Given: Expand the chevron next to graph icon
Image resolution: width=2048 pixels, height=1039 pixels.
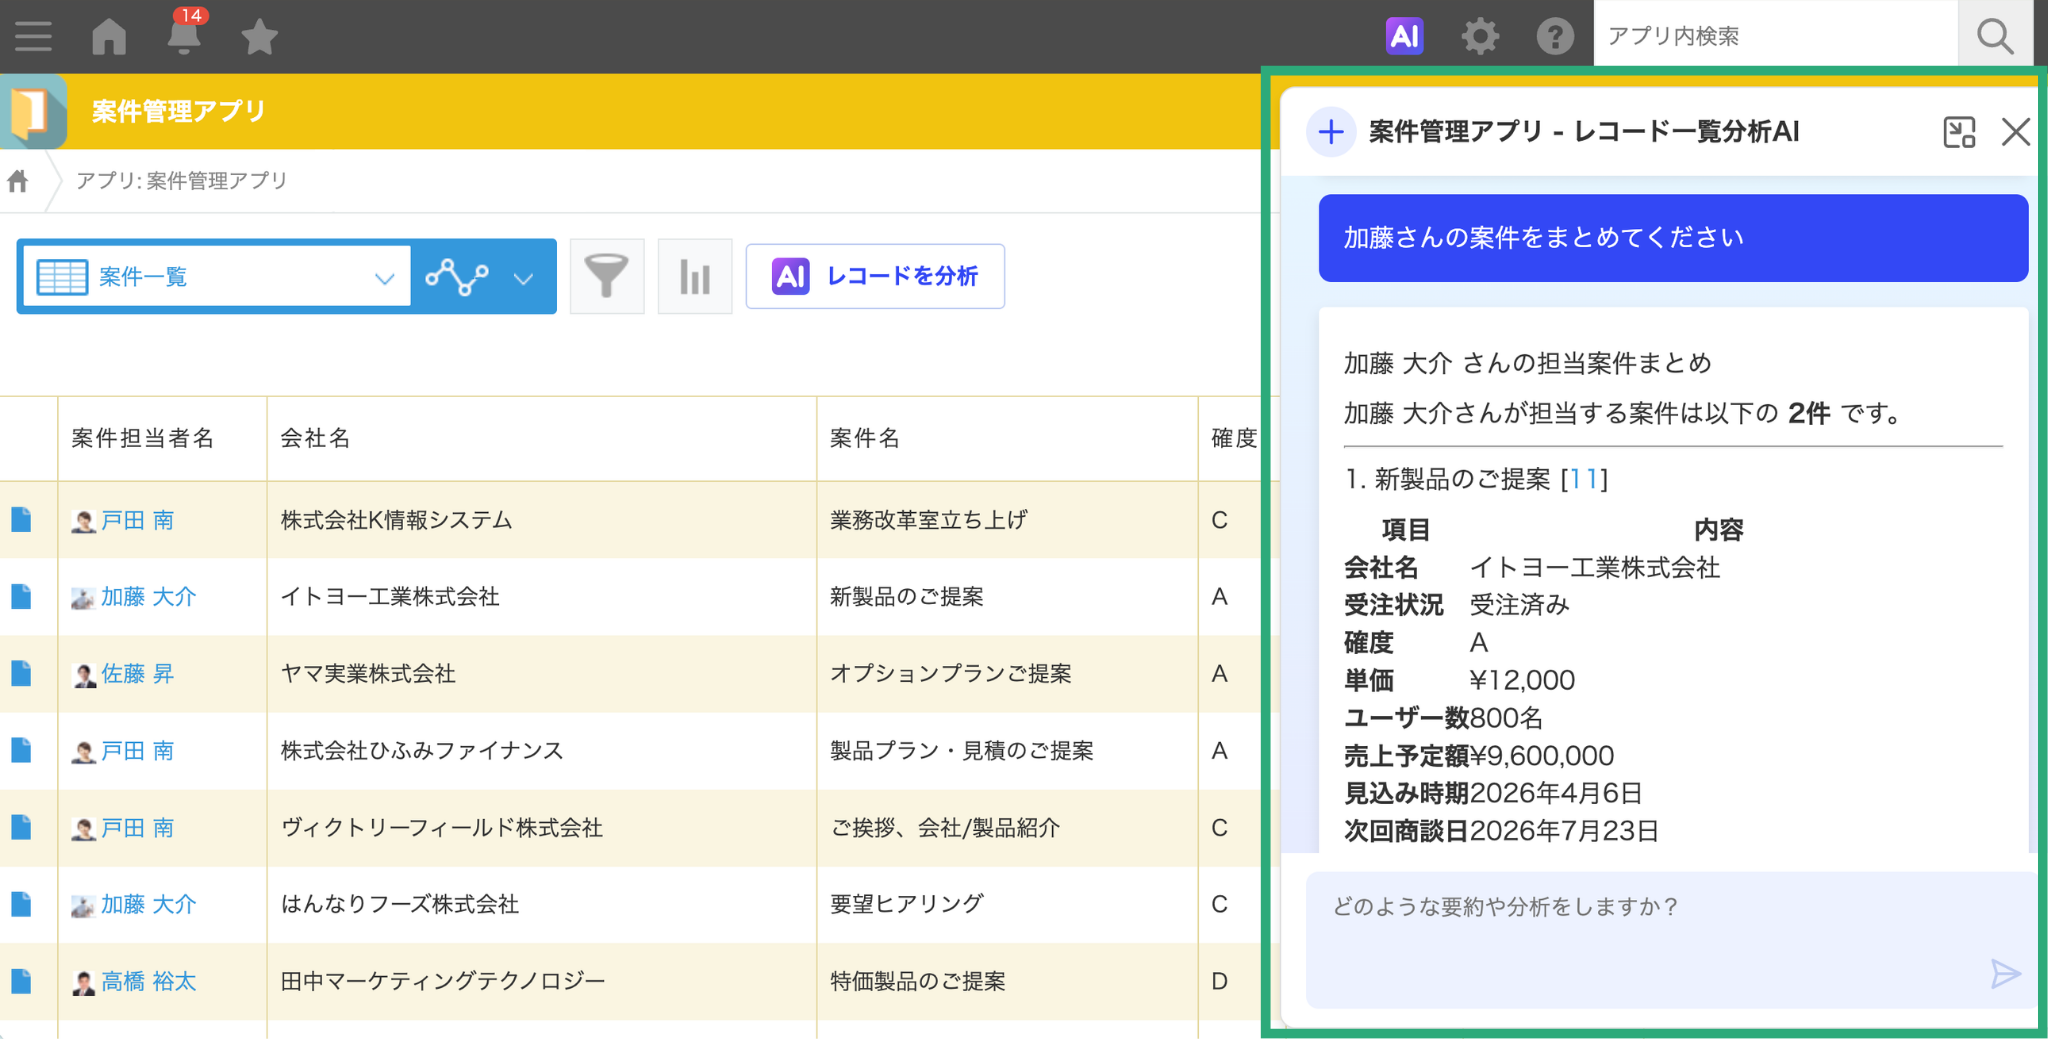Looking at the screenshot, I should click(x=523, y=278).
